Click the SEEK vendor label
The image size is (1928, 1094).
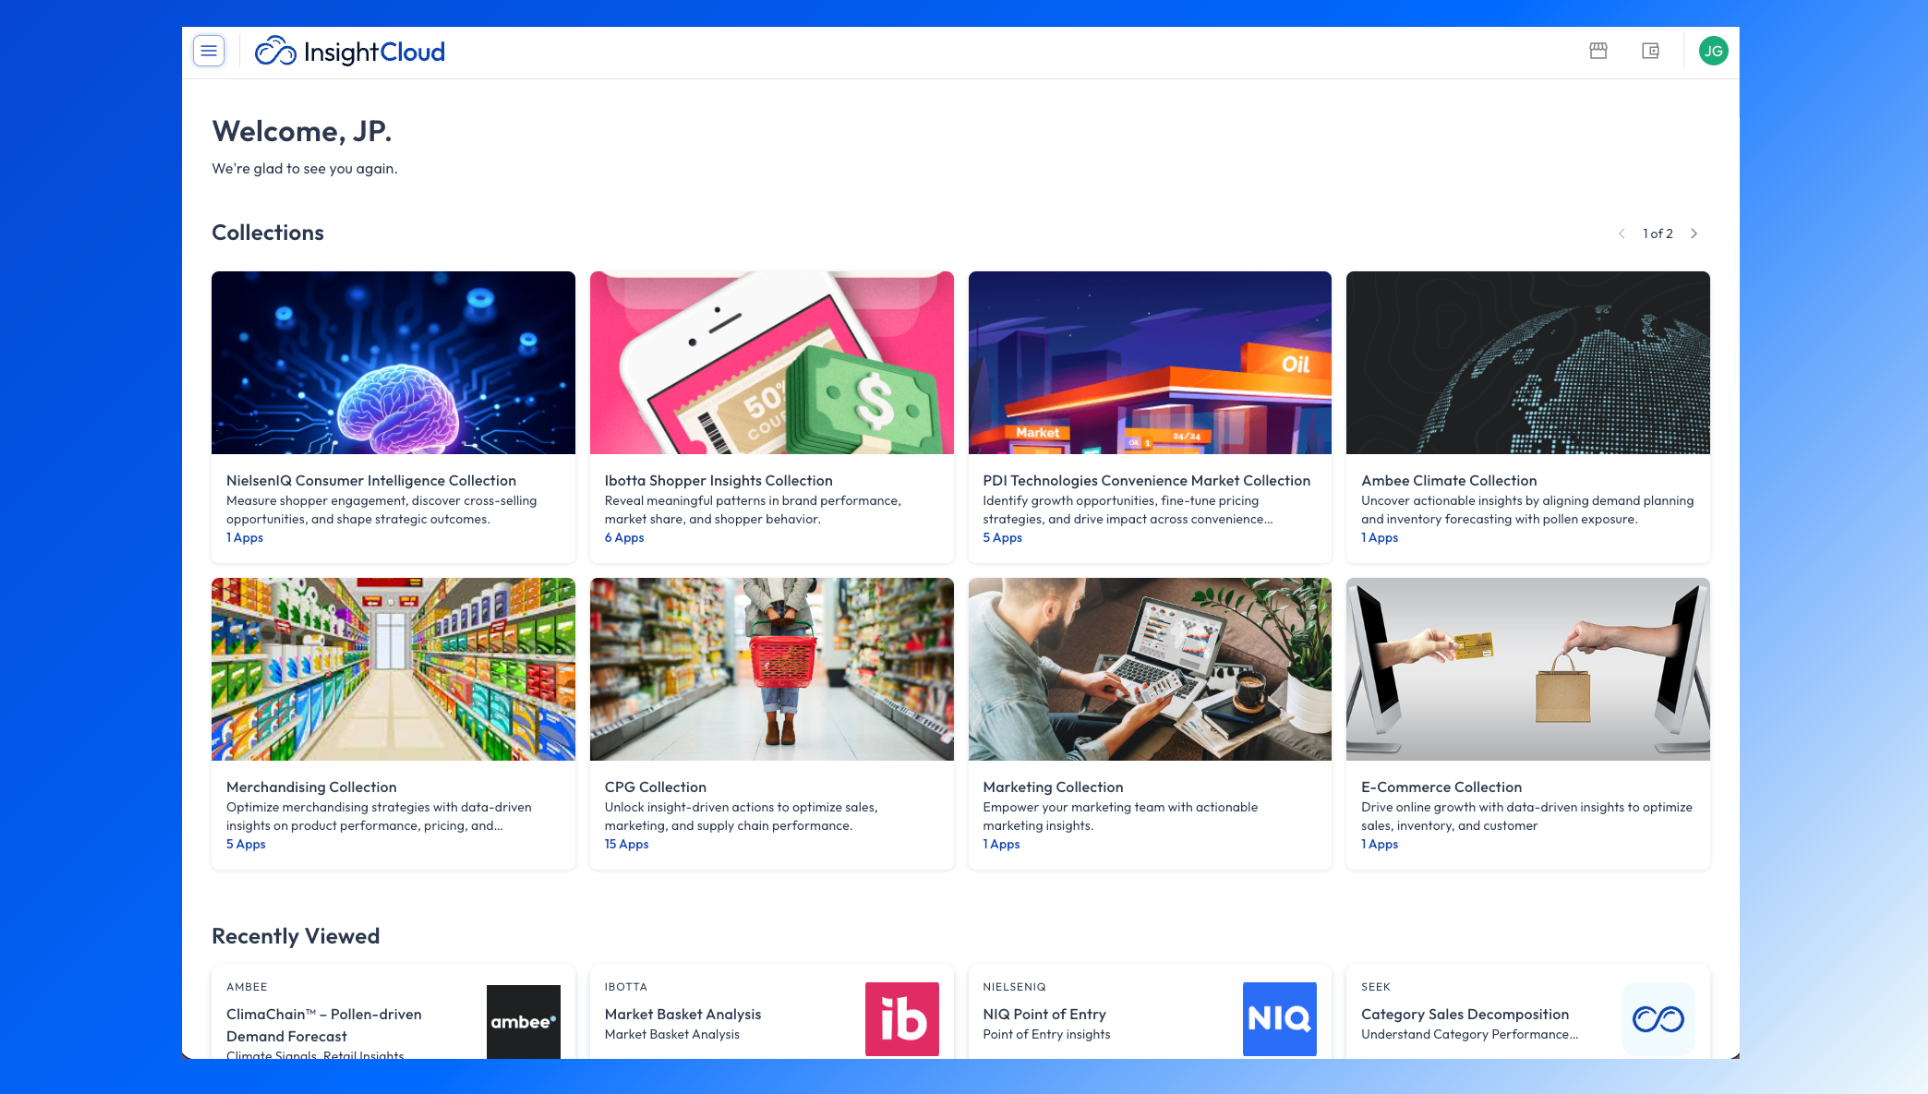pos(1376,987)
